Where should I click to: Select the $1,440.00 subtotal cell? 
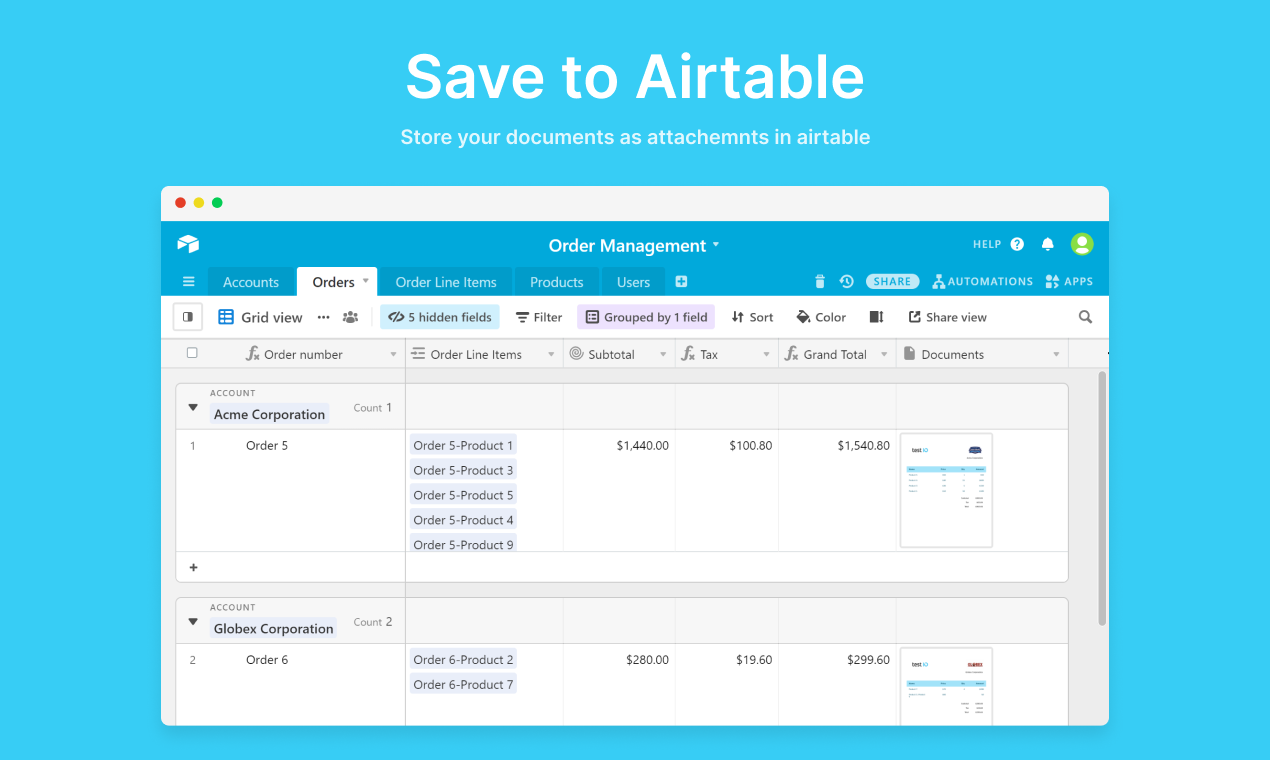(x=619, y=490)
